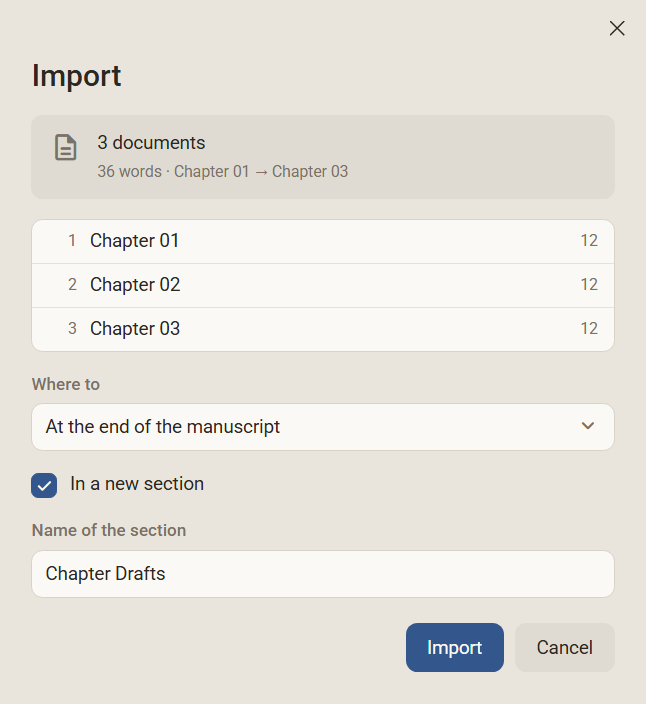Expand the dropdown chevron arrow
The width and height of the screenshot is (646, 704).
[x=588, y=426]
